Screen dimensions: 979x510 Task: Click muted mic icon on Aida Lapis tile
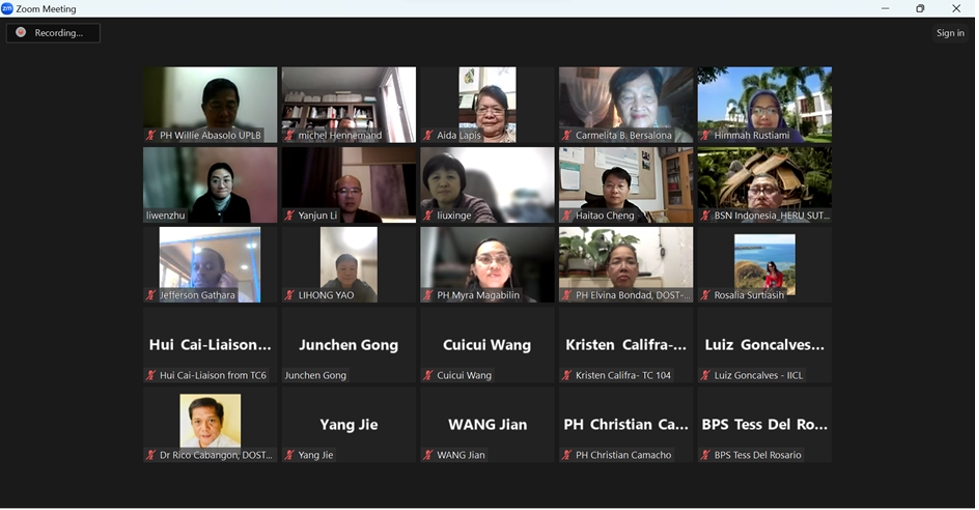click(428, 135)
